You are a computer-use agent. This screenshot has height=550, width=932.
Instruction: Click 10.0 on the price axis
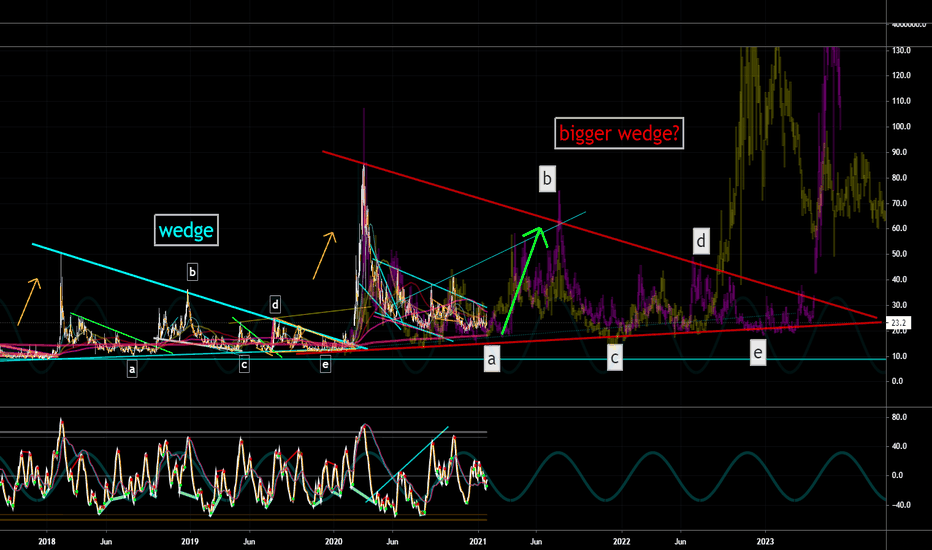[899, 356]
